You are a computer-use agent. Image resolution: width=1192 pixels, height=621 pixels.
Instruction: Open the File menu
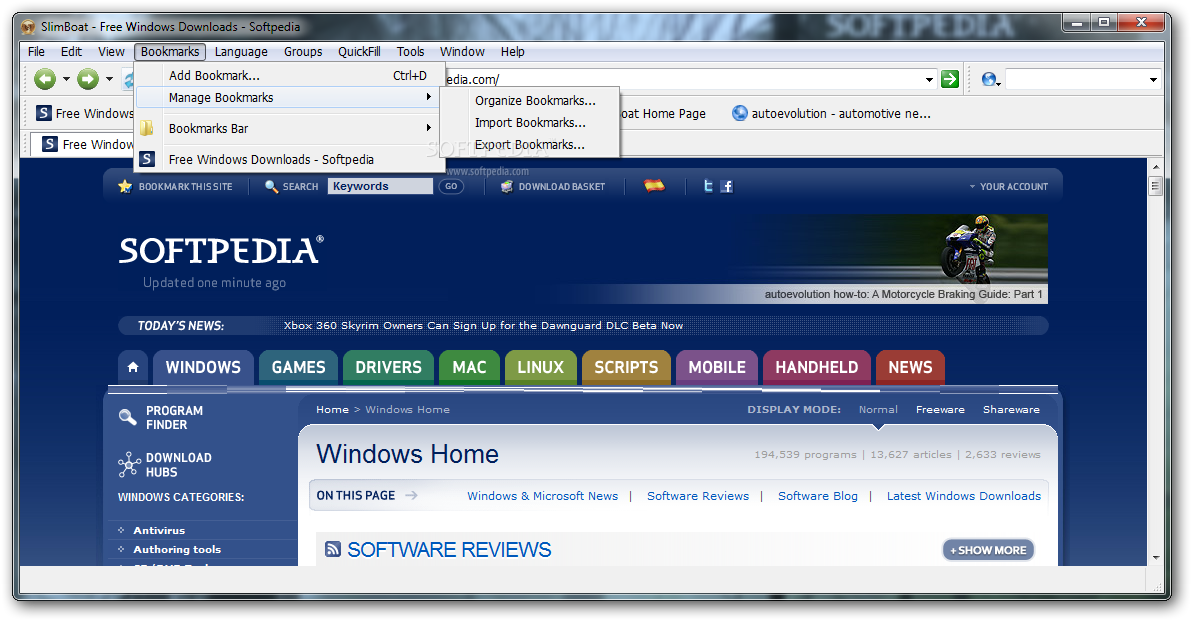pyautogui.click(x=36, y=52)
